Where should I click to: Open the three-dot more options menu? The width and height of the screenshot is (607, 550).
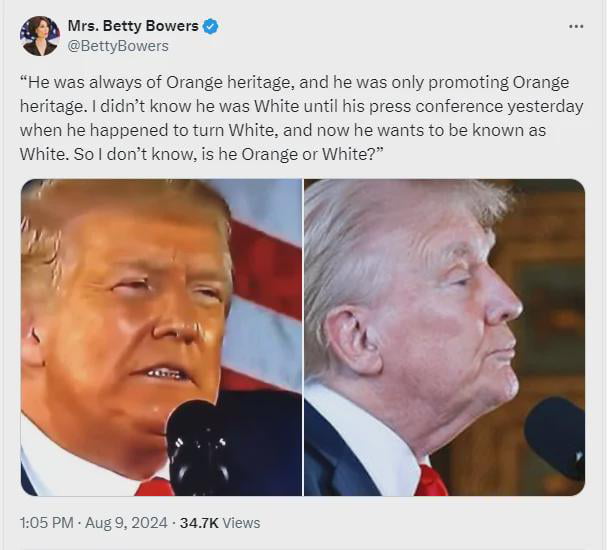(576, 26)
